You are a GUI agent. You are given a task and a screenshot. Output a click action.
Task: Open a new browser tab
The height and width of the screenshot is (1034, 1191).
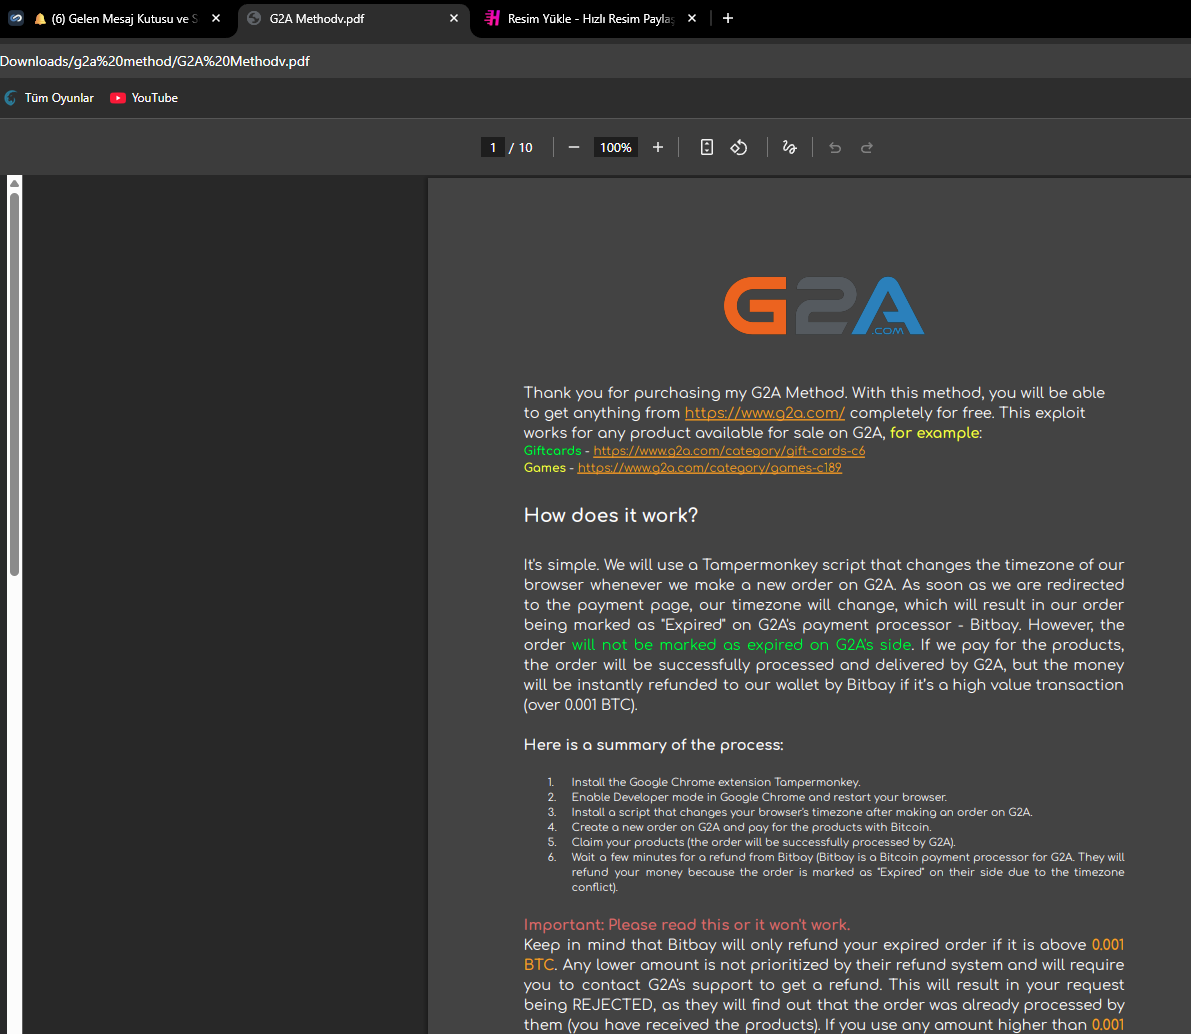728,18
